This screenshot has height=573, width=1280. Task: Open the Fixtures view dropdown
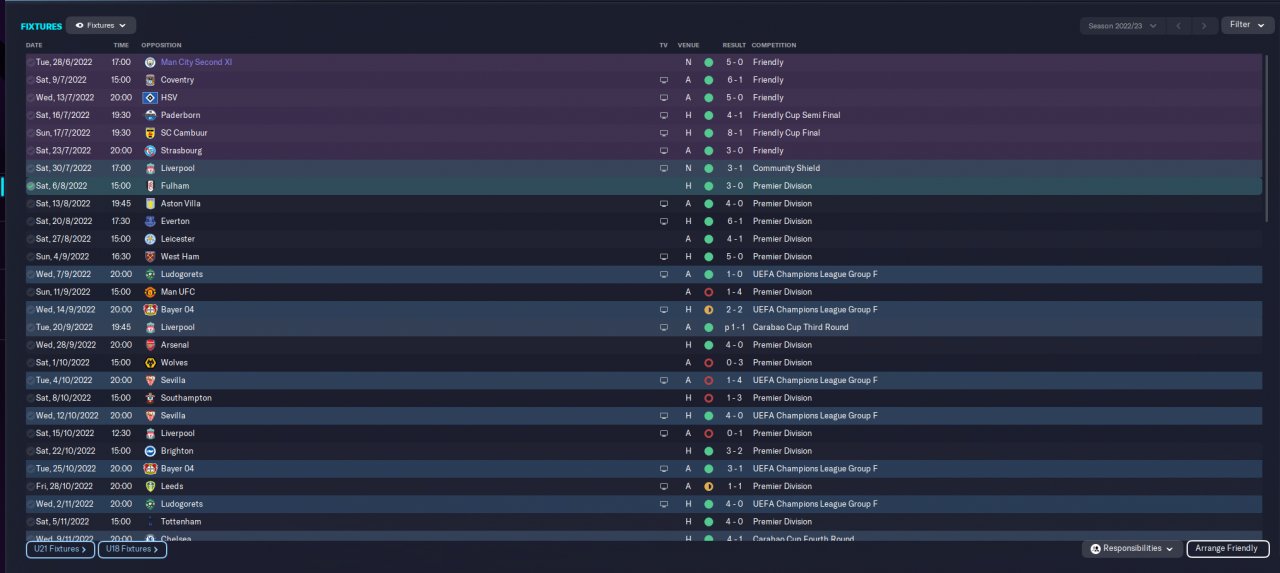(x=101, y=25)
